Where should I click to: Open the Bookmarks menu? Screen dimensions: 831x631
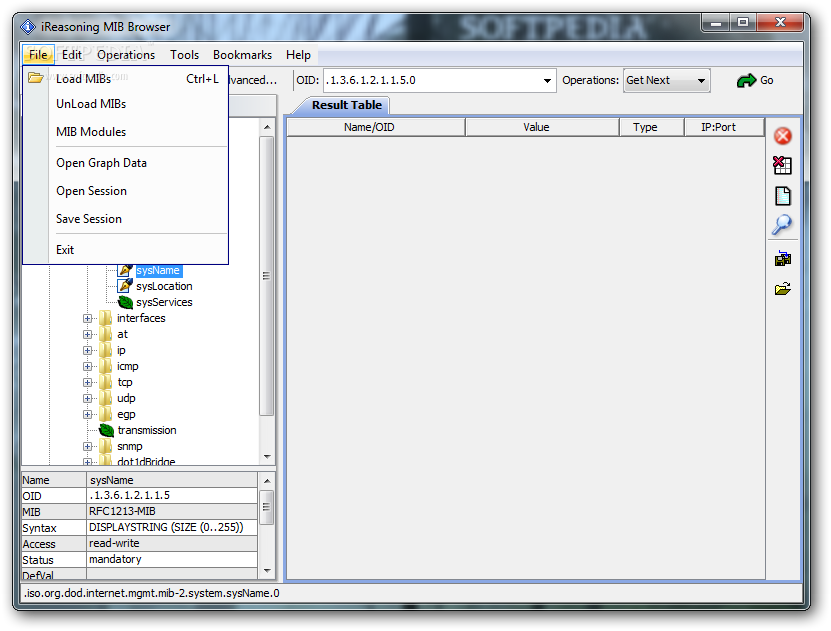pos(242,55)
